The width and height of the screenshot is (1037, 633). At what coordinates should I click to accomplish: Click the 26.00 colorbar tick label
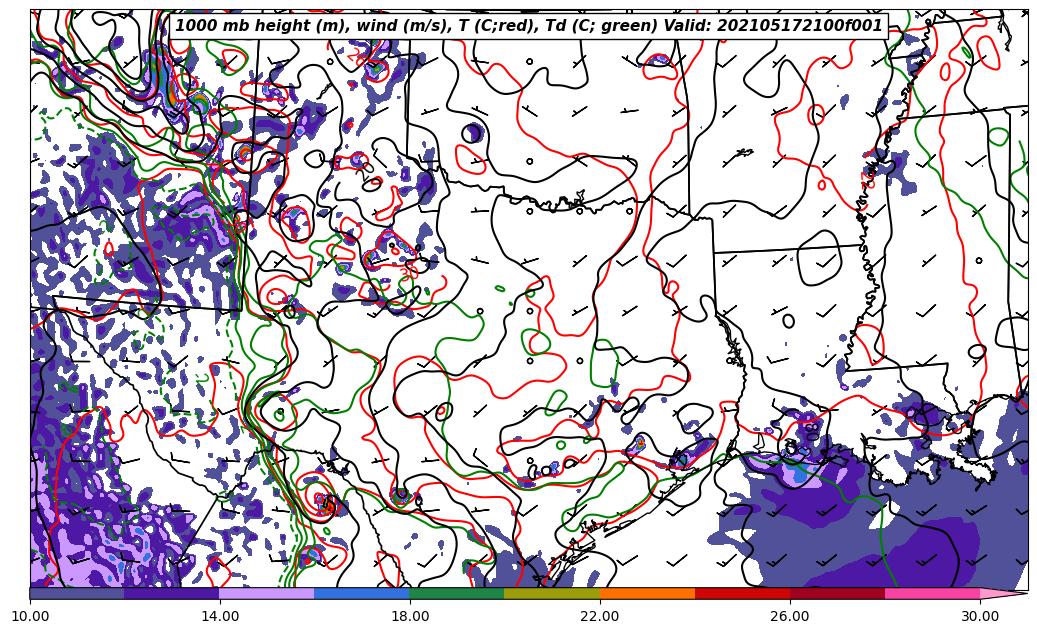pos(790,616)
